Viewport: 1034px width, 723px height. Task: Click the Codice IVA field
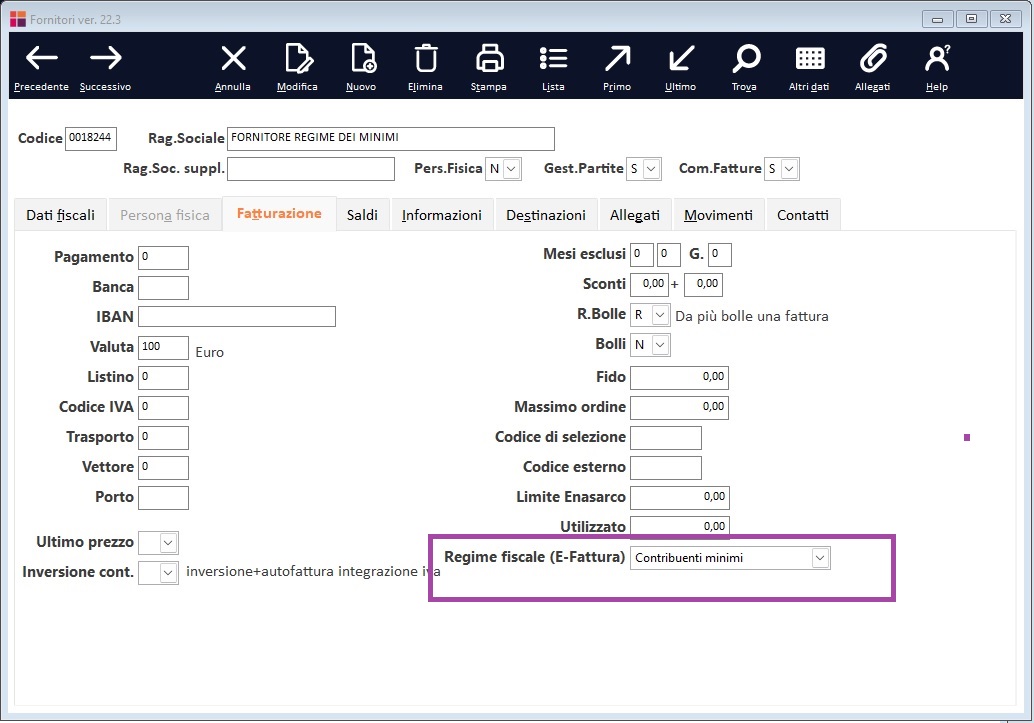pyautogui.click(x=164, y=408)
